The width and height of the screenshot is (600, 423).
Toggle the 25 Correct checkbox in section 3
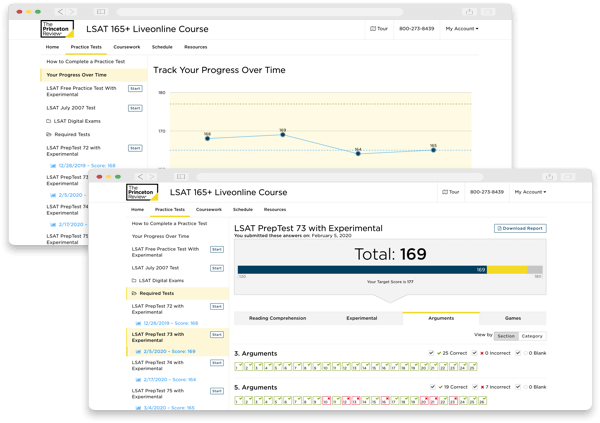tap(430, 353)
